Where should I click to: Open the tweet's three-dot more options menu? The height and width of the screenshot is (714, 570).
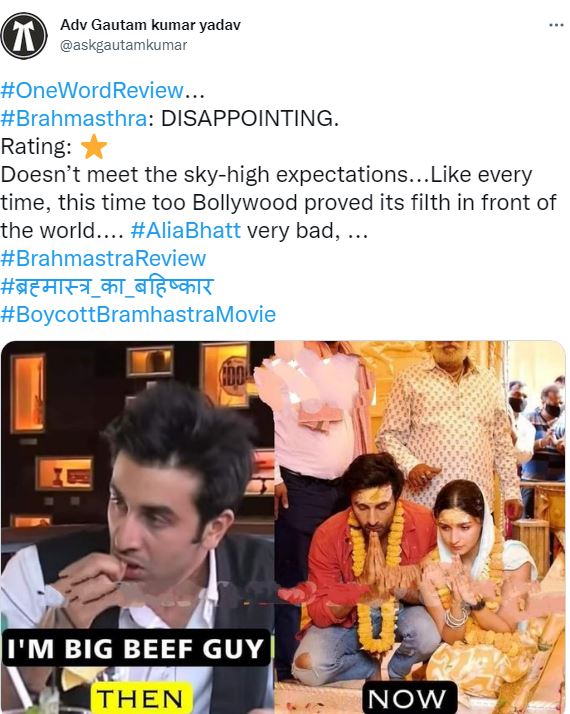click(x=556, y=25)
